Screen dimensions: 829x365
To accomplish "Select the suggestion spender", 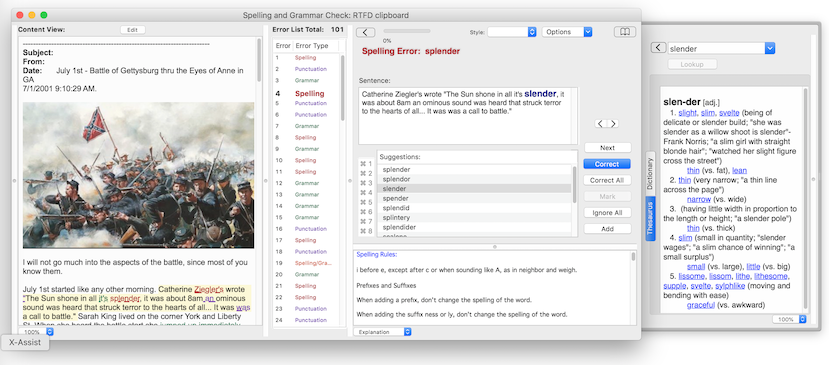I will click(474, 198).
